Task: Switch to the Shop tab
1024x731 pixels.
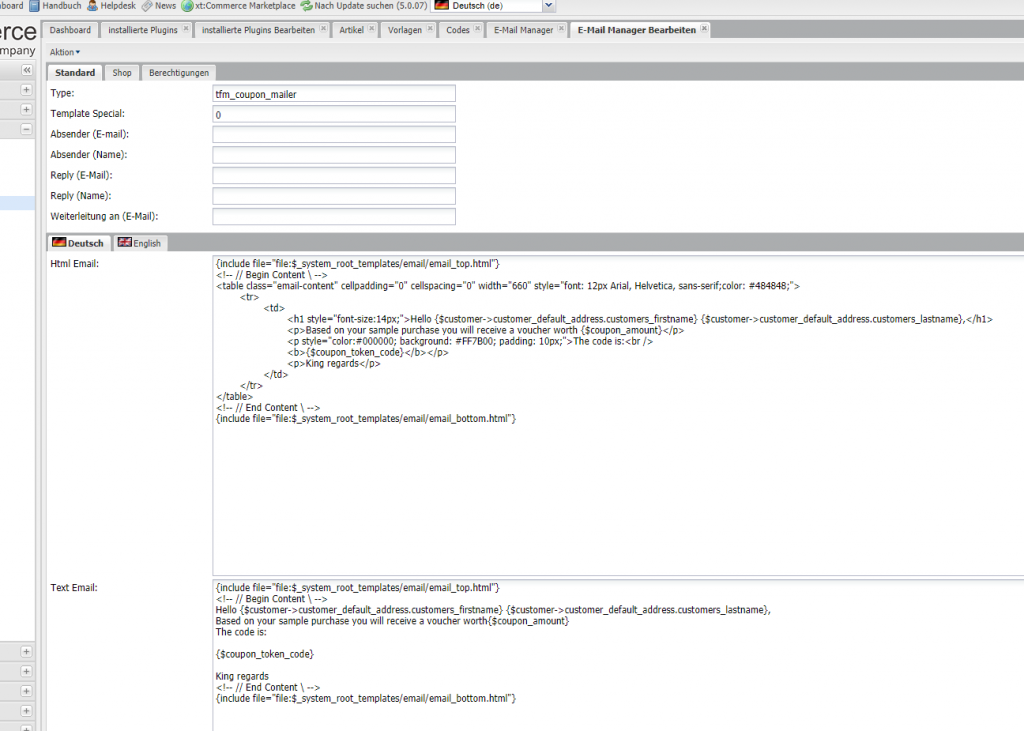Action: 122,73
